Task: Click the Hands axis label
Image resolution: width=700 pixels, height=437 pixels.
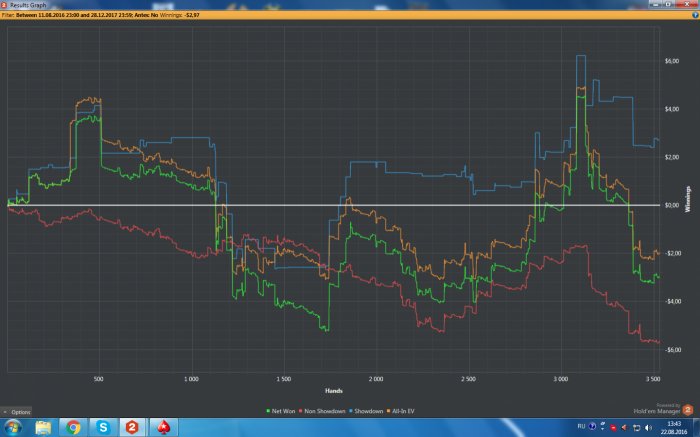Action: 333,391
